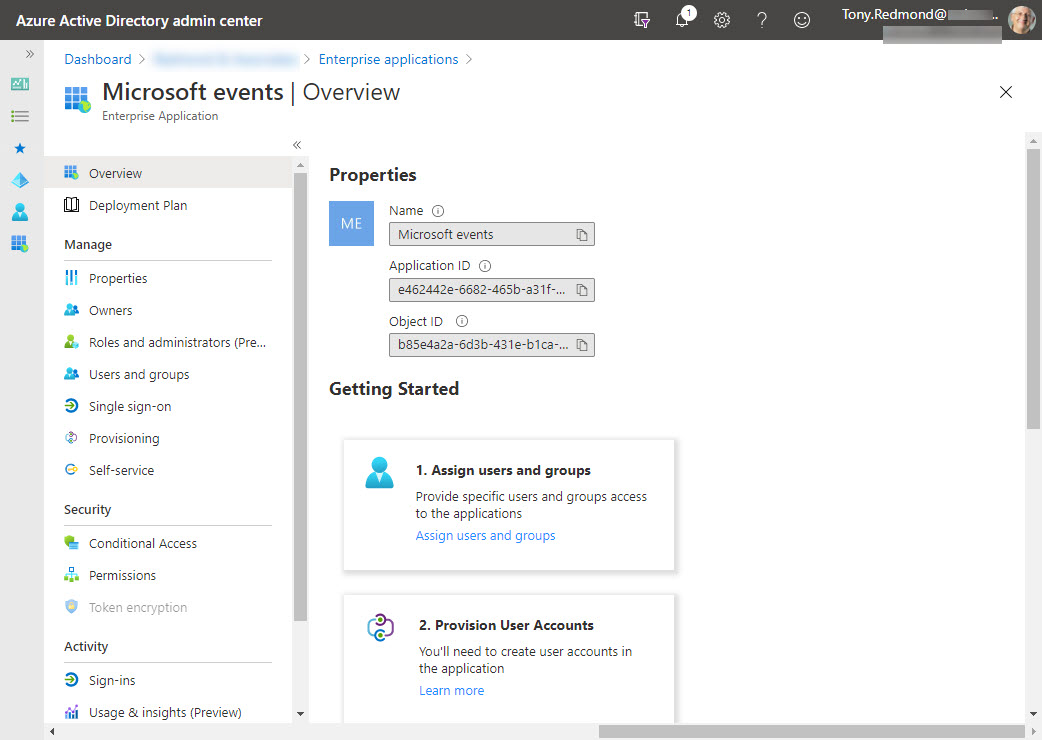The height and width of the screenshot is (740, 1042).
Task: Follow Learn more under Provision User Accounts
Action: (x=451, y=690)
